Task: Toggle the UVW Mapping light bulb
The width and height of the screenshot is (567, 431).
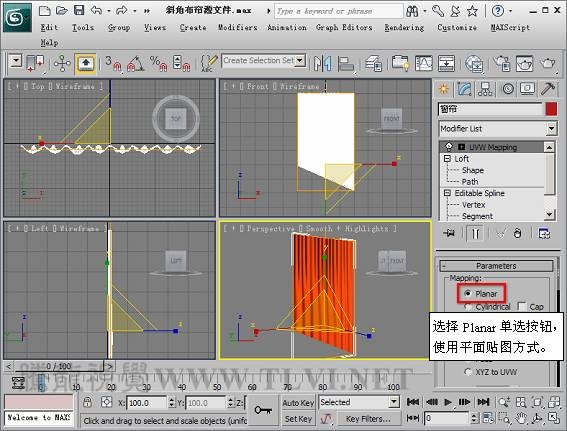Action: coord(449,147)
